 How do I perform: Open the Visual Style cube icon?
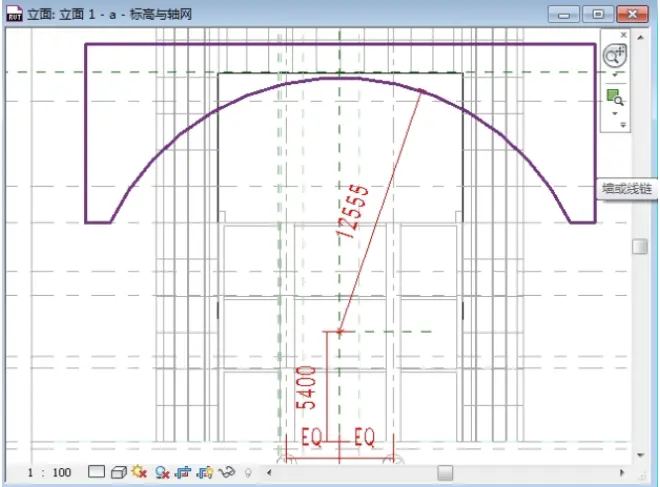119,472
